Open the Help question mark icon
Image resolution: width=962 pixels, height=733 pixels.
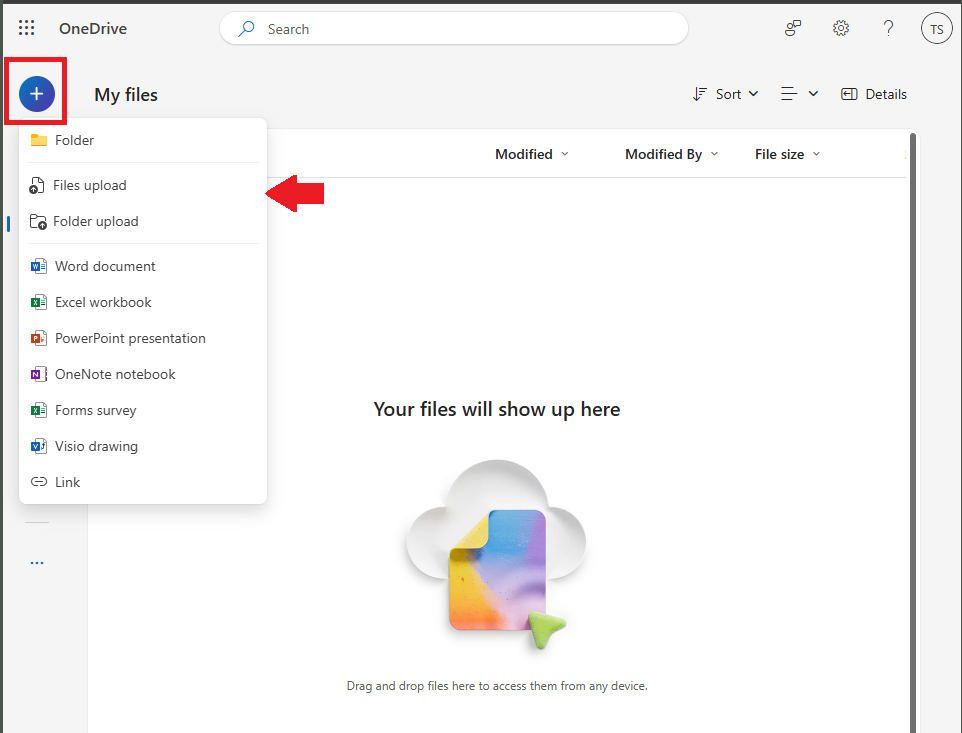click(888, 28)
